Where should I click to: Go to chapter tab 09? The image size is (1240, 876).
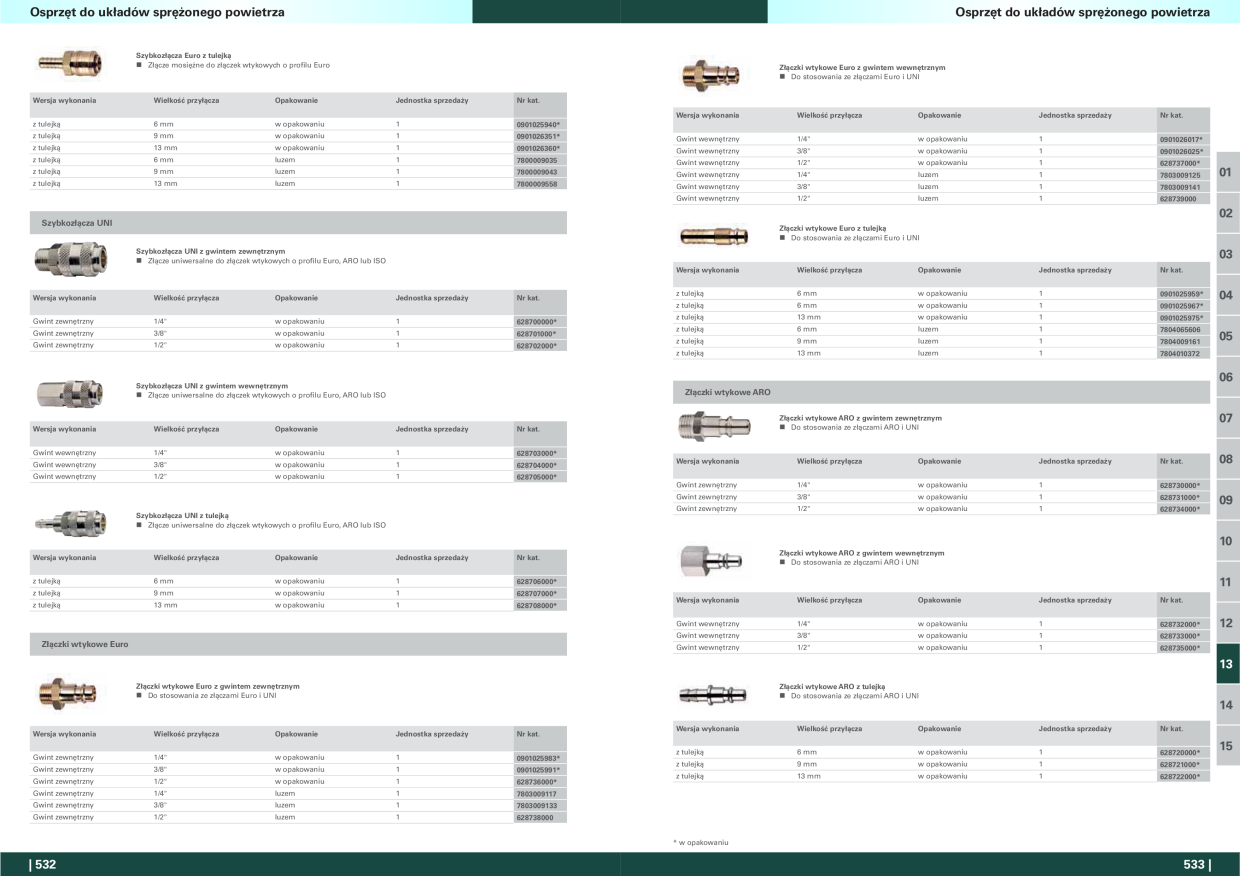click(1228, 500)
